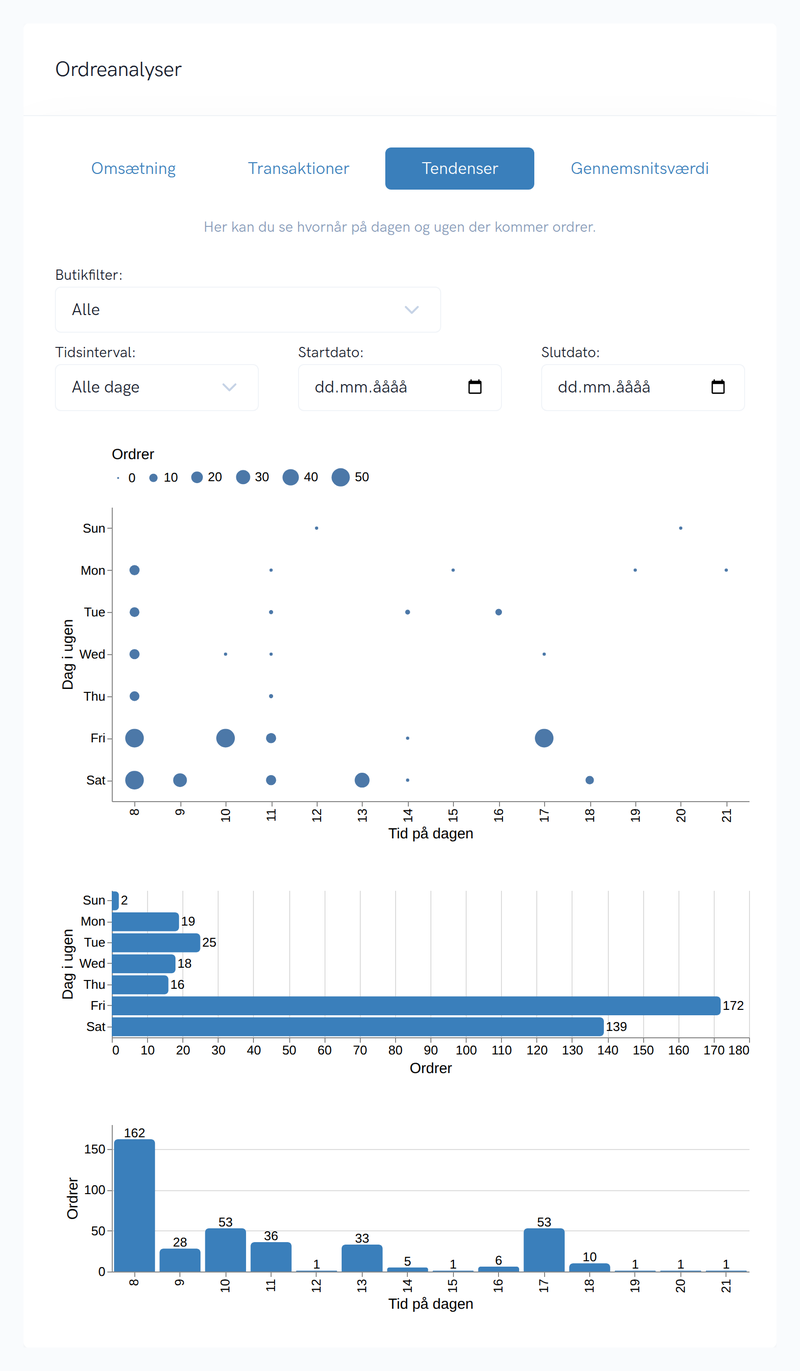800x1371 pixels.
Task: Select the Monday bubble at hour 8
Action: tap(135, 570)
